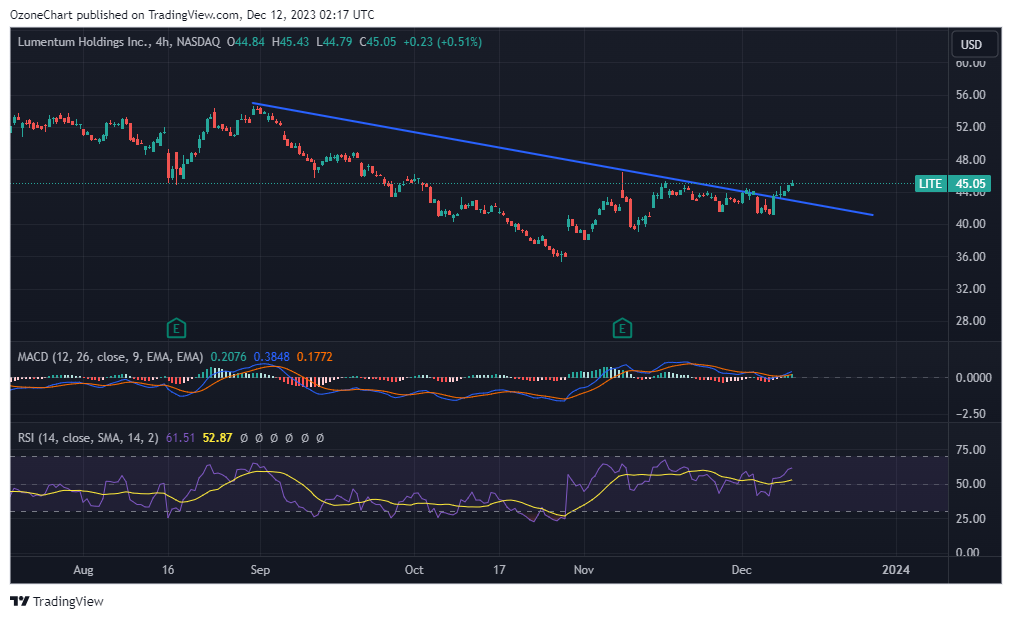This screenshot has height=619, width=1012.
Task: Click the change value +0.23 (+0.51%)
Action: pyautogui.click(x=443, y=42)
